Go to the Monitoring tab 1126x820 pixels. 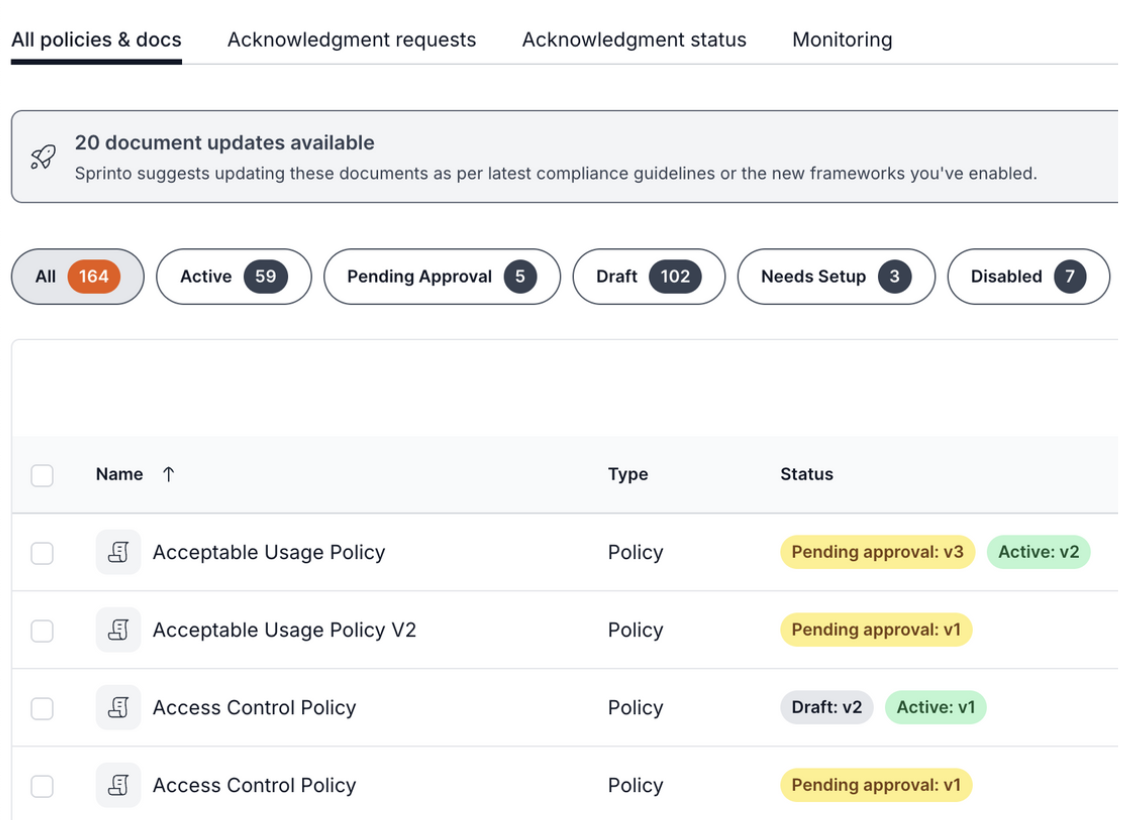(842, 40)
